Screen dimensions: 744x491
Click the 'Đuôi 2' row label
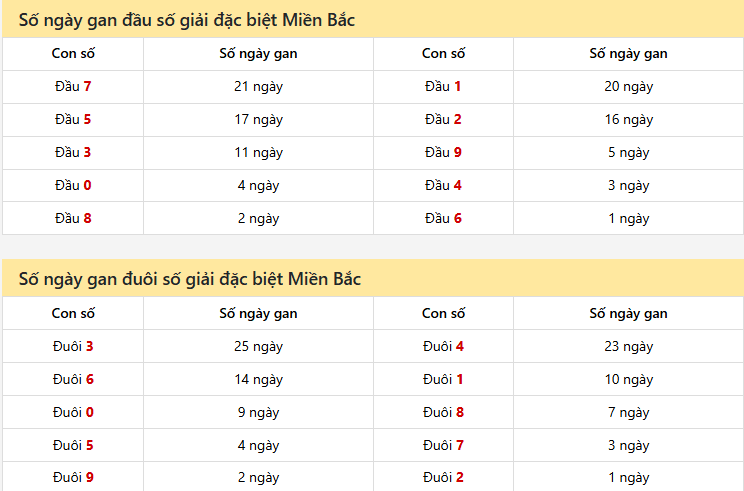[443, 477]
